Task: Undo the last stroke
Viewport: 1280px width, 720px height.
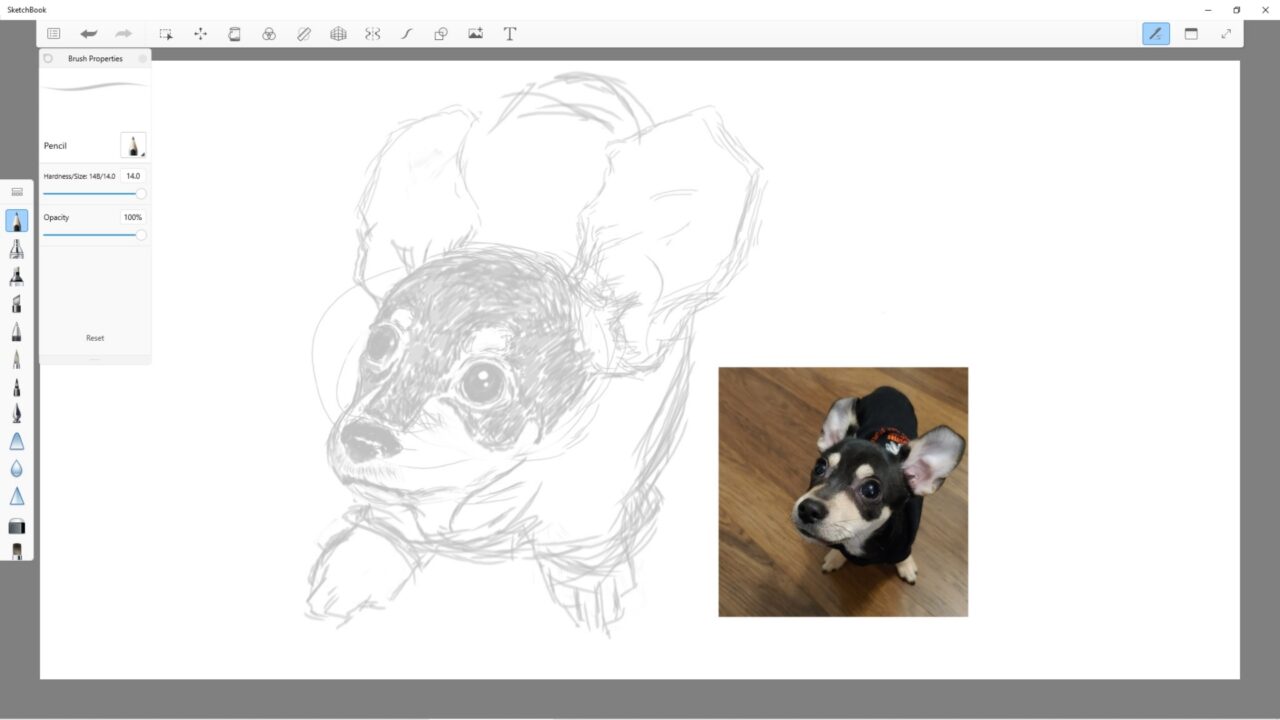Action: tap(89, 33)
